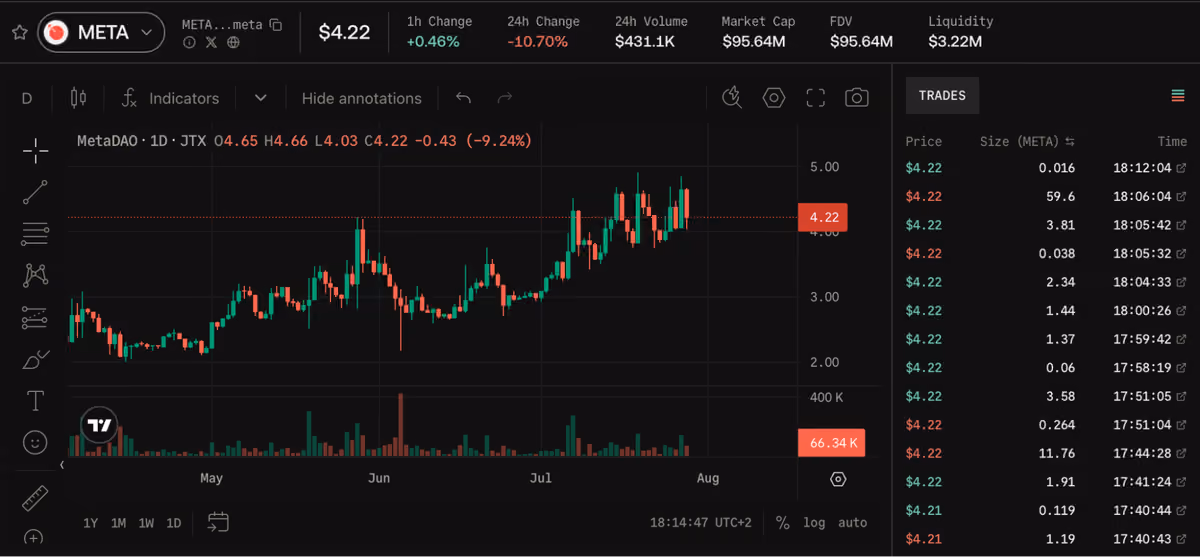This screenshot has width=1200, height=557.
Task: Select the forecasting and measurement tool
Action: click(x=35, y=317)
